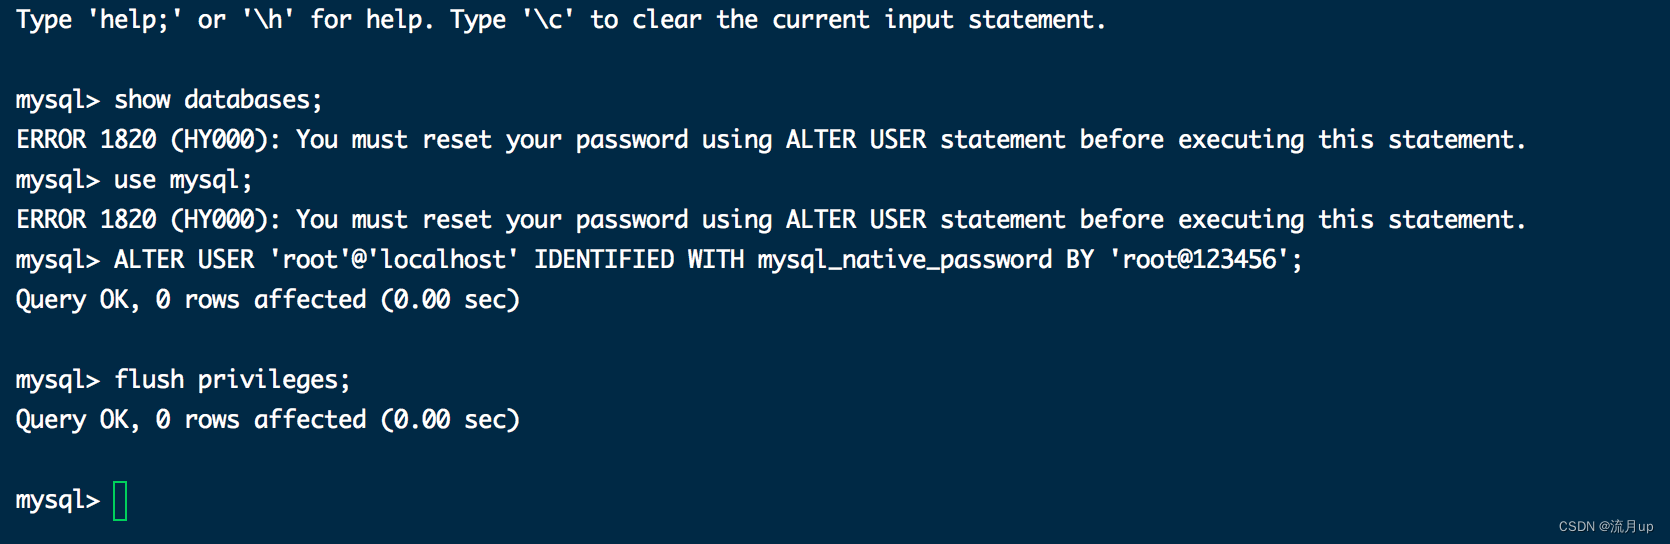1670x544 pixels.
Task: Click the last empty mysql> prompt
Action: [57, 500]
